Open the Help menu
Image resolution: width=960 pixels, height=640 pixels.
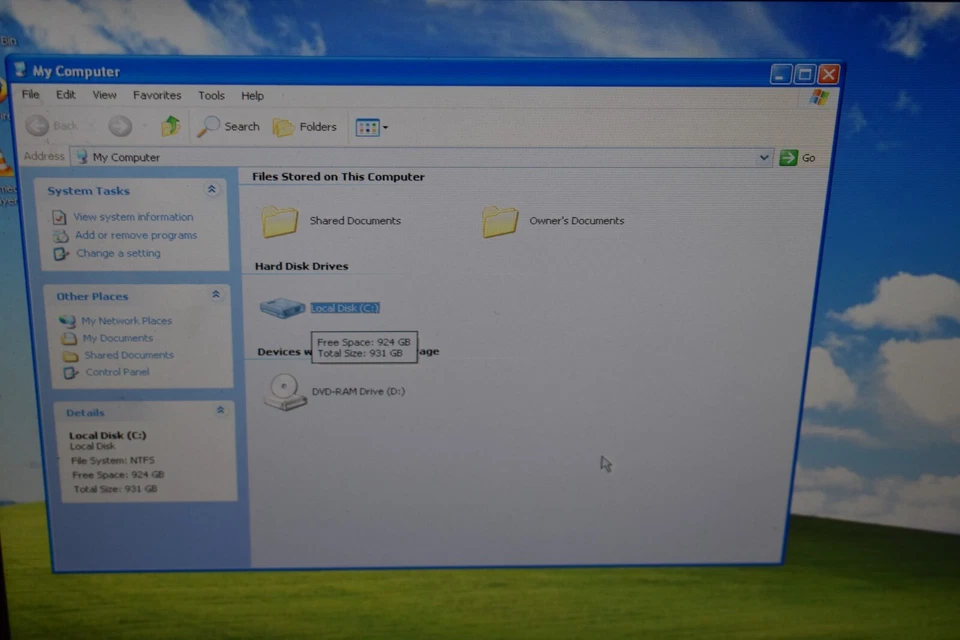[x=252, y=96]
